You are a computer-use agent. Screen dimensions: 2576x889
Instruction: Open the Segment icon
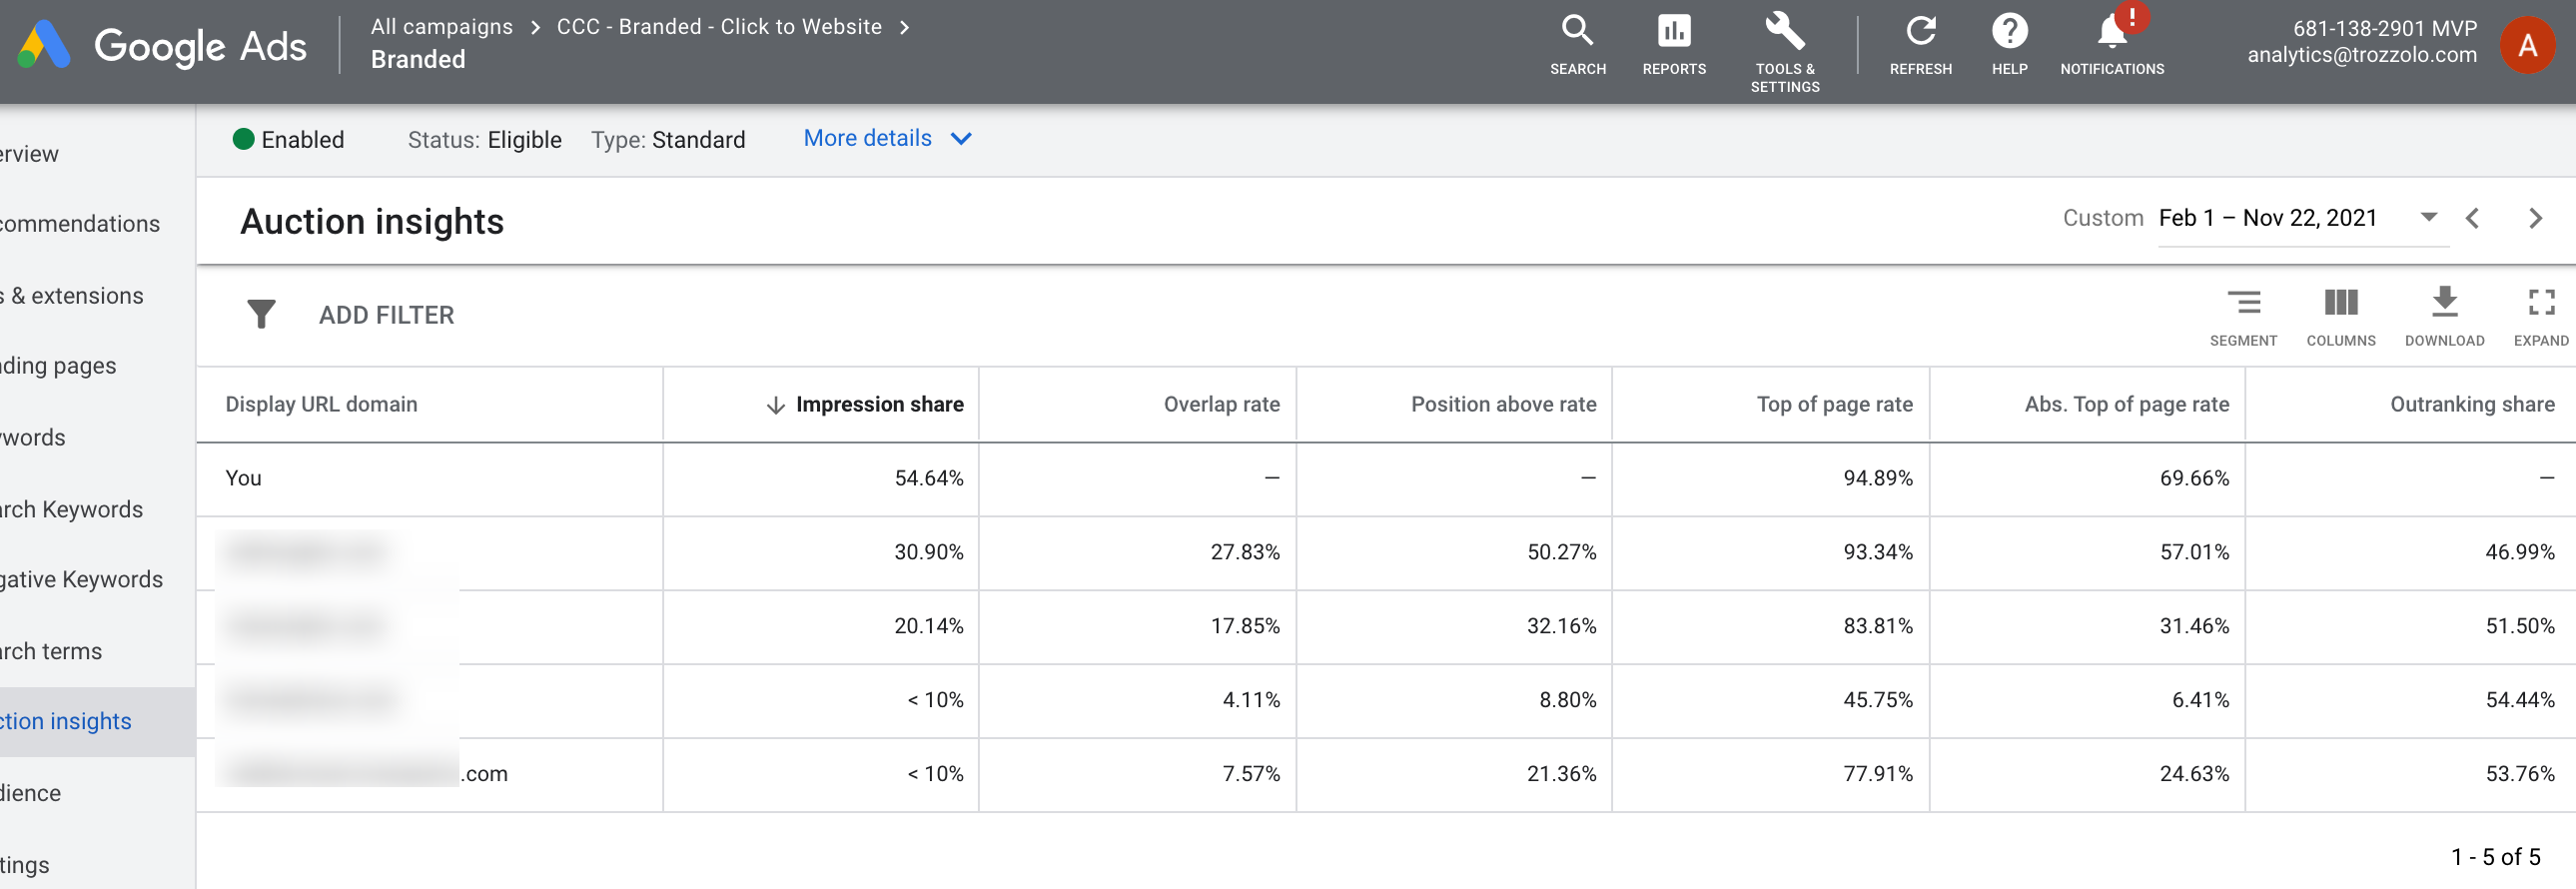click(2243, 302)
